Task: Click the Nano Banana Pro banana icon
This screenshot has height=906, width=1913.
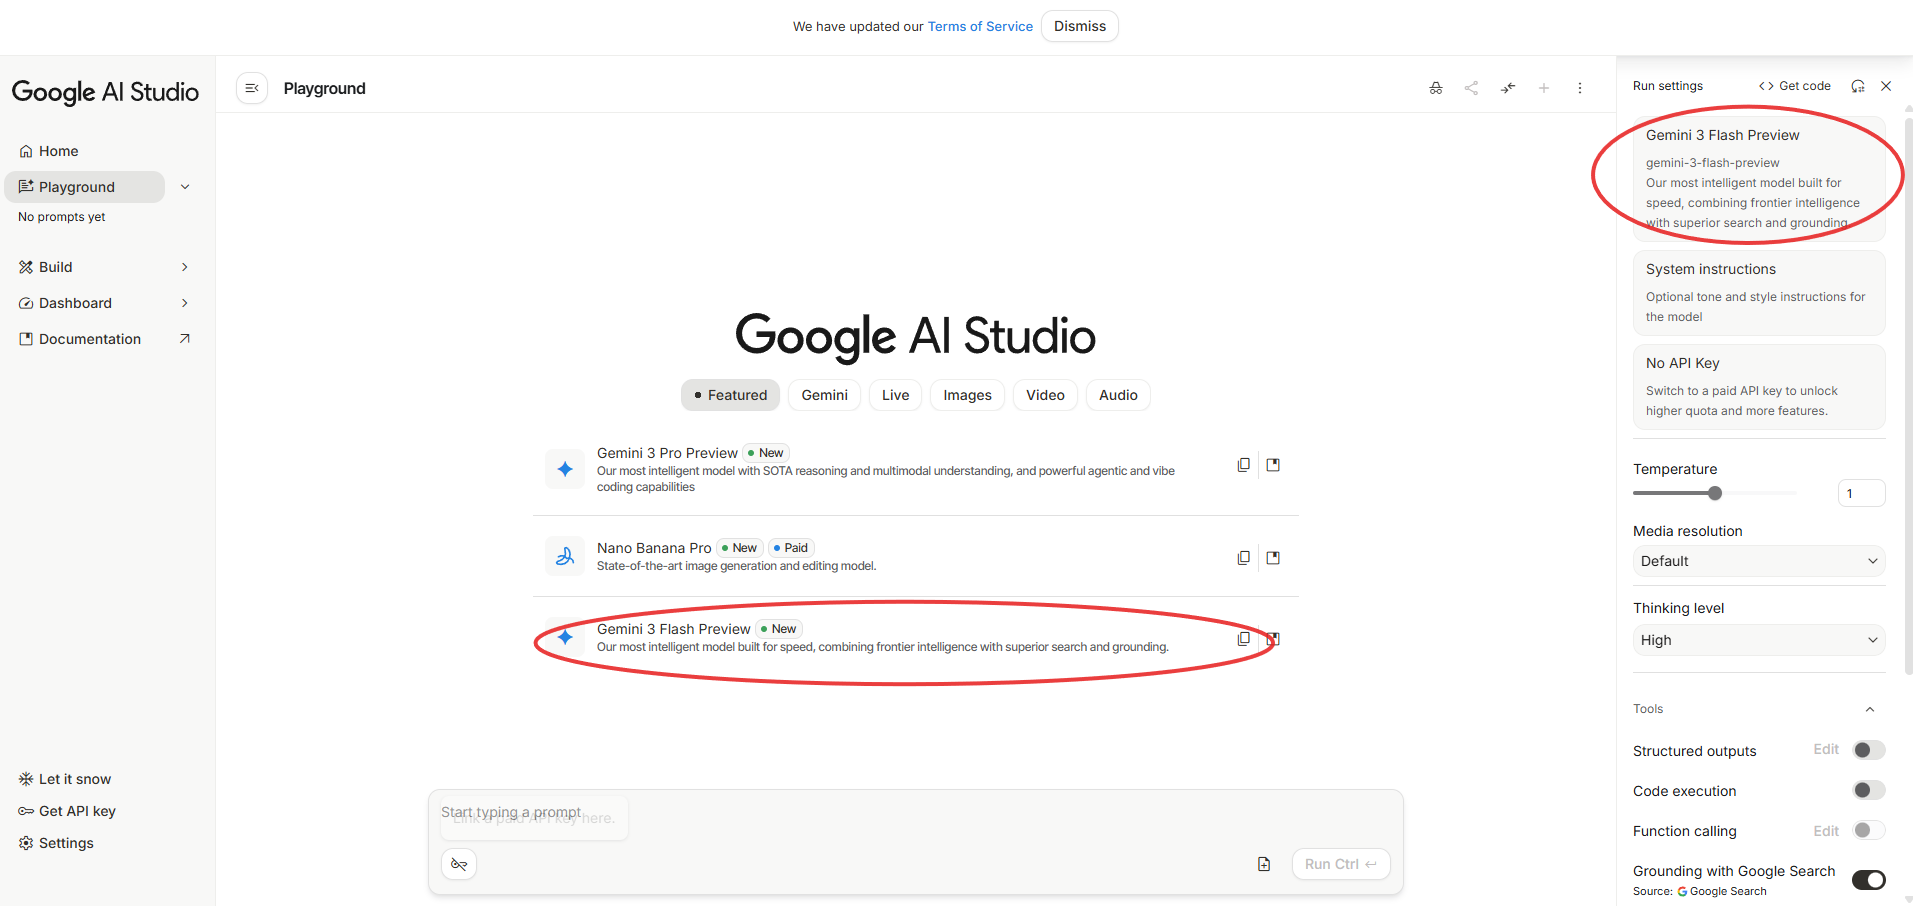Action: [565, 556]
